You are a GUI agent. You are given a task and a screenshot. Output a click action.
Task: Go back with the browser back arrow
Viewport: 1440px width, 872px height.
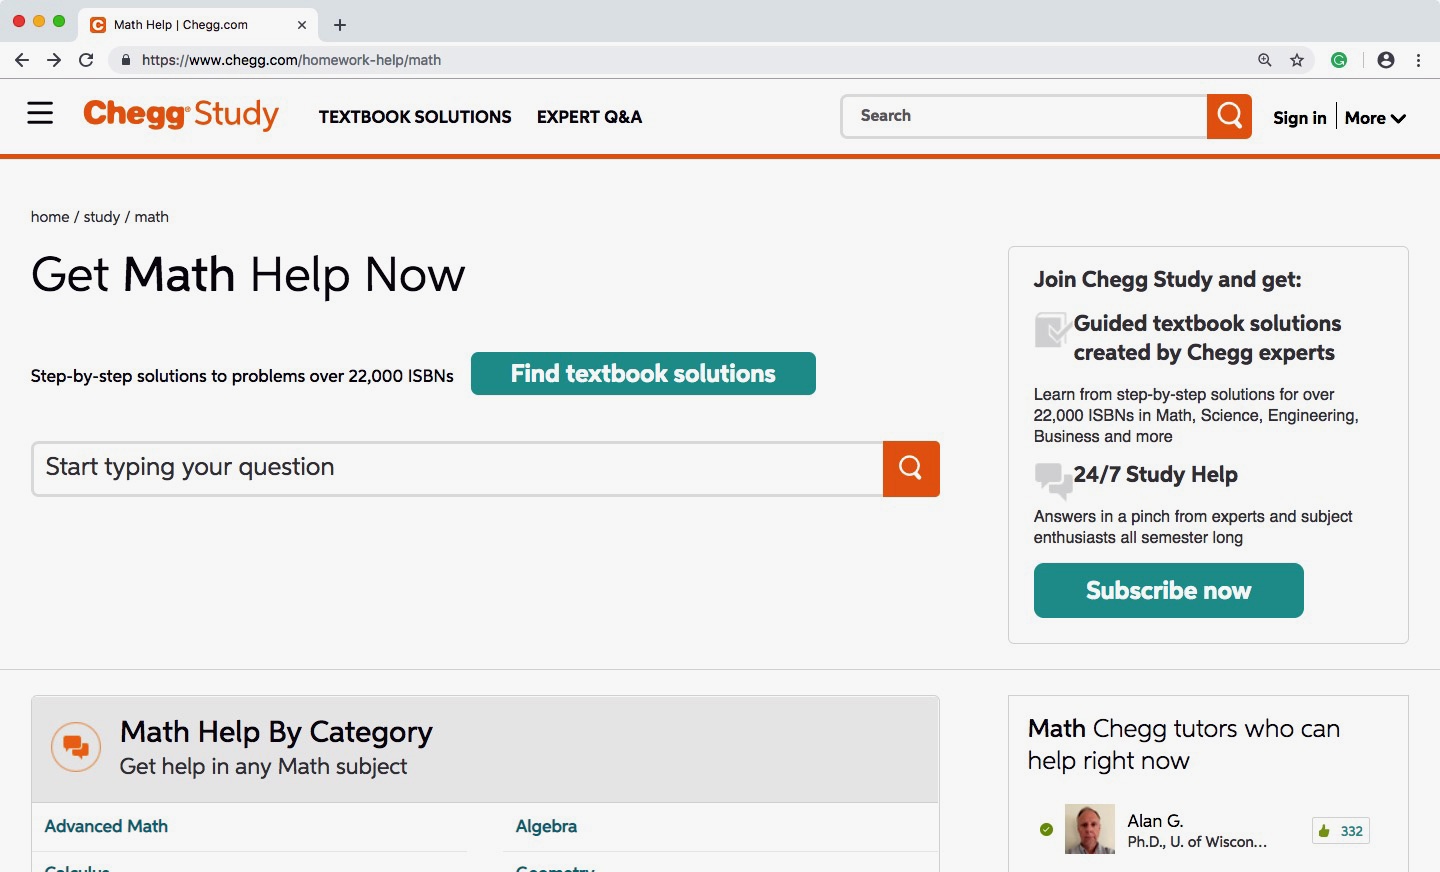(22, 60)
